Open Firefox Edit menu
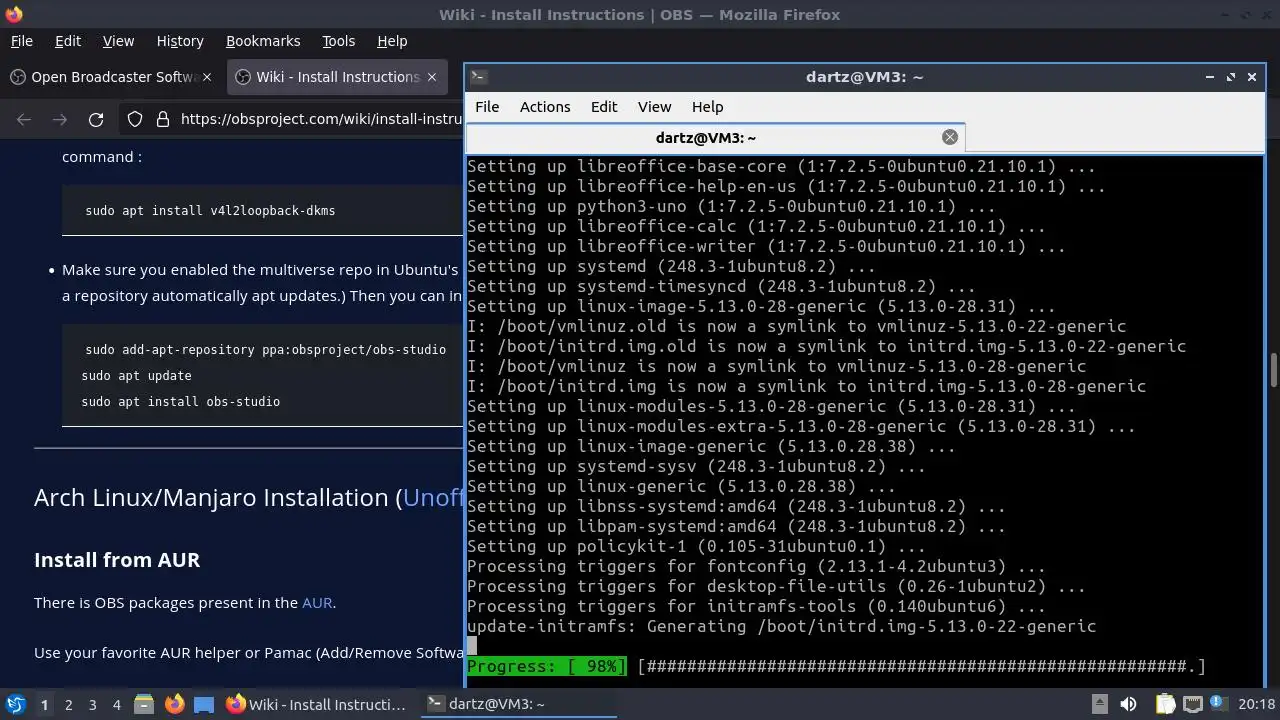 coord(68,41)
